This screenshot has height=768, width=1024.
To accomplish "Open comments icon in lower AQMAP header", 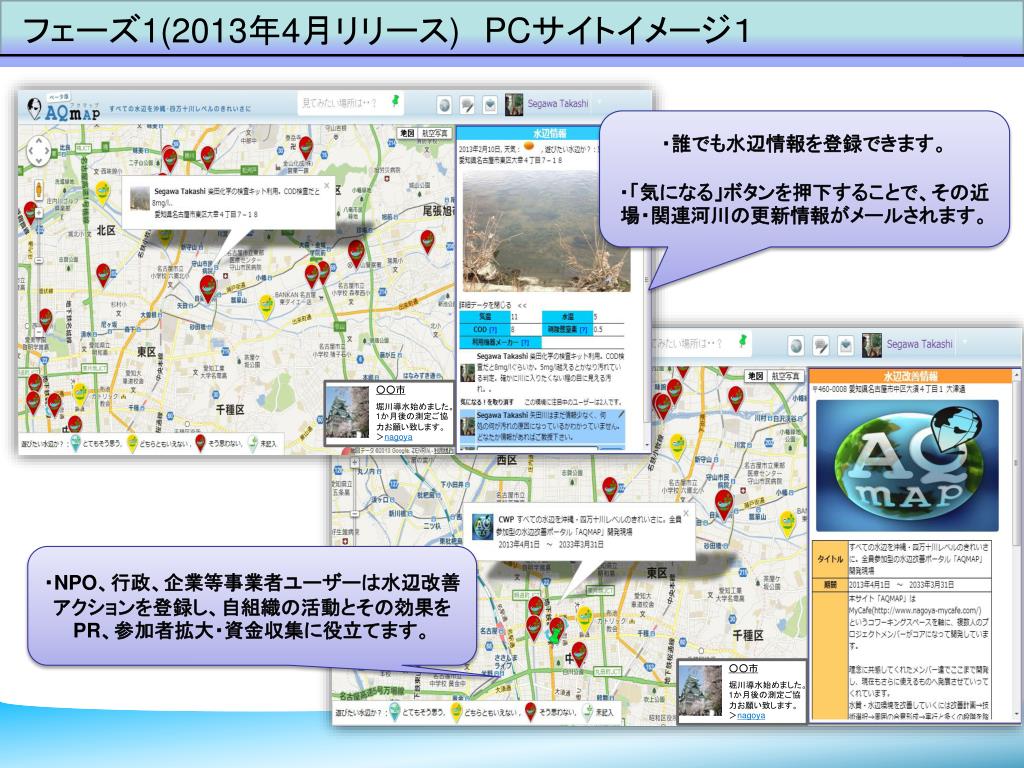I will click(820, 345).
